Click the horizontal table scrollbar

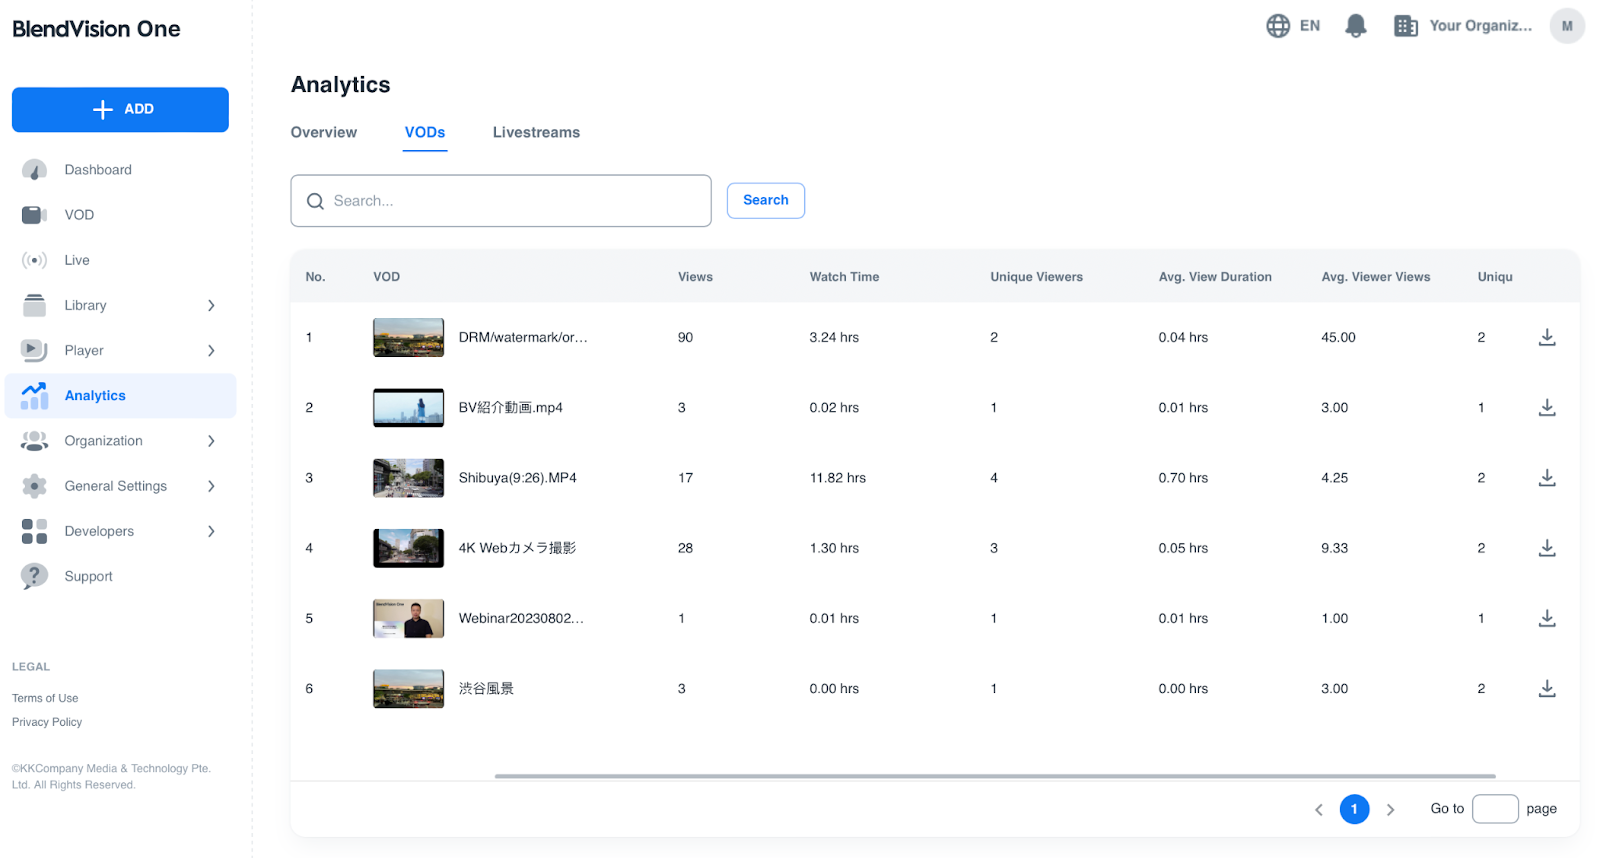(x=994, y=776)
